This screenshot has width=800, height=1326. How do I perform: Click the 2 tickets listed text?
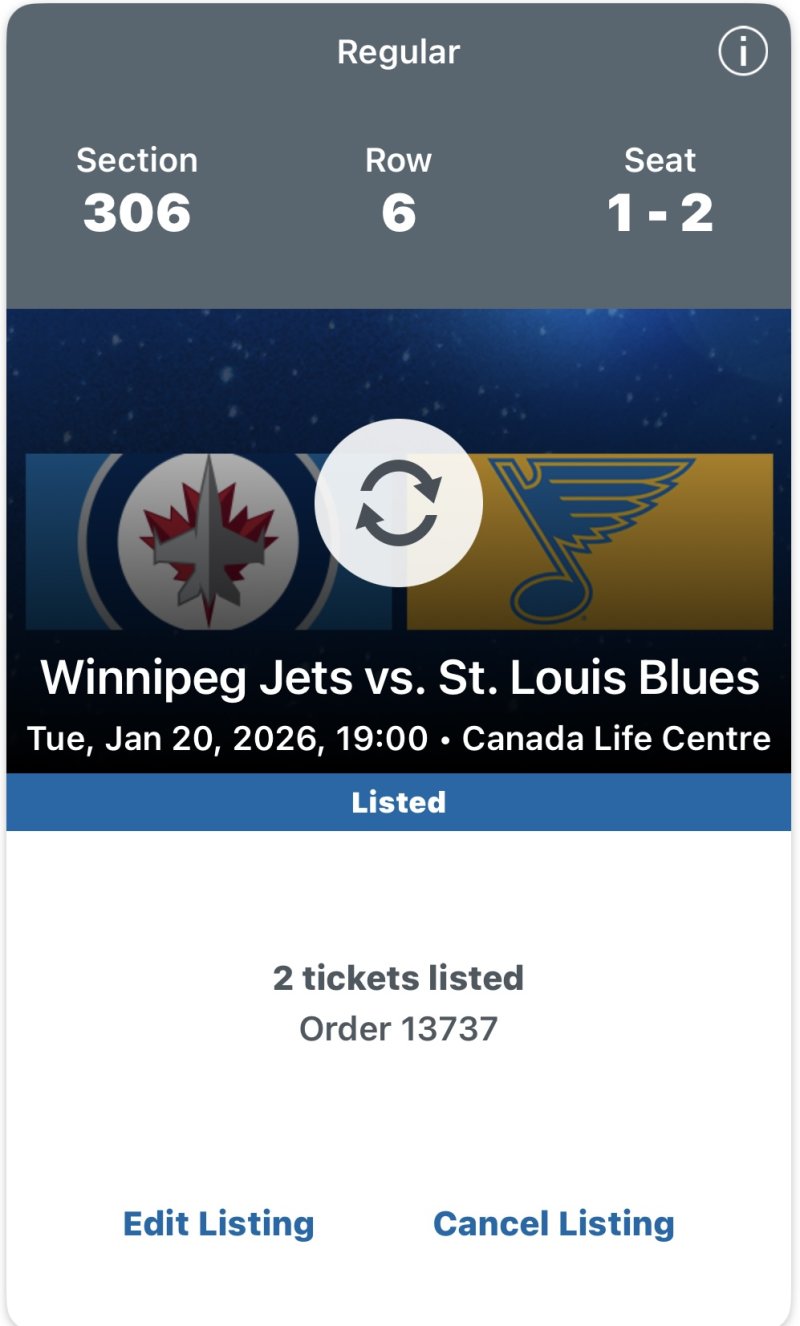(x=399, y=977)
